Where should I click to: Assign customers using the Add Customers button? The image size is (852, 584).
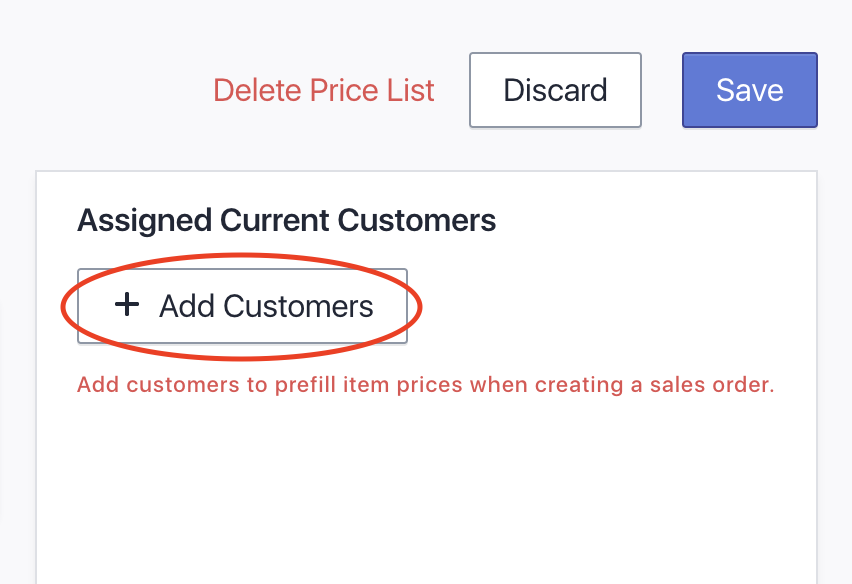pyautogui.click(x=243, y=306)
